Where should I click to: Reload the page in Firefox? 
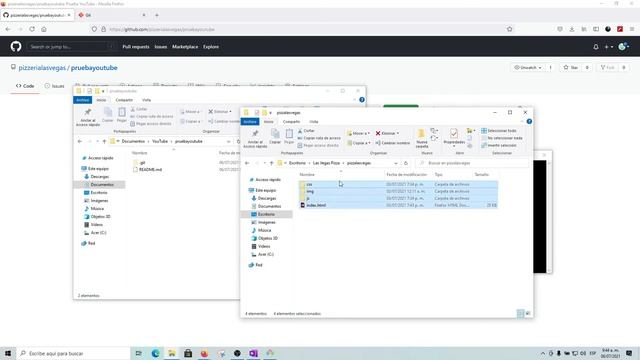click(x=32, y=29)
